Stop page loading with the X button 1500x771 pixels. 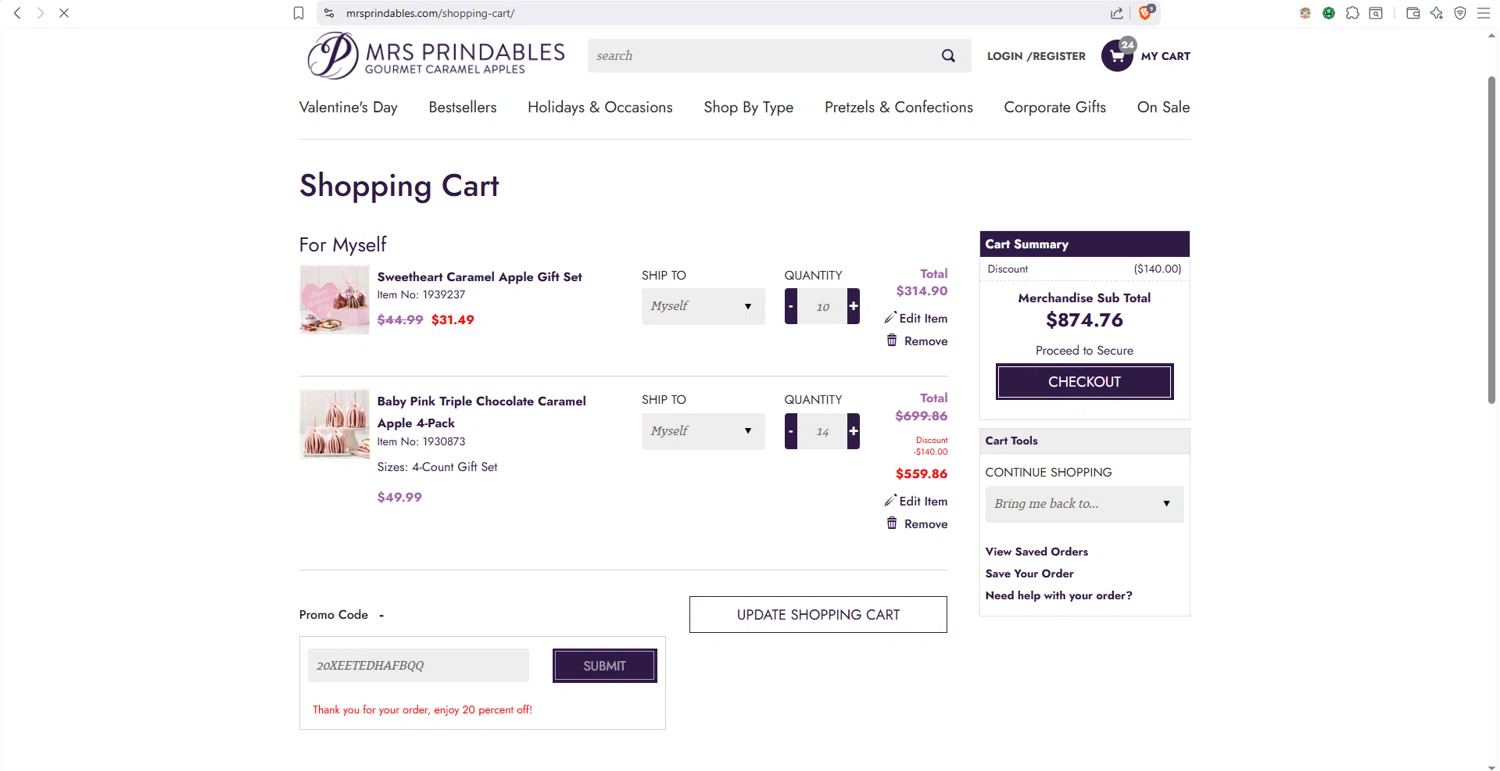(63, 13)
